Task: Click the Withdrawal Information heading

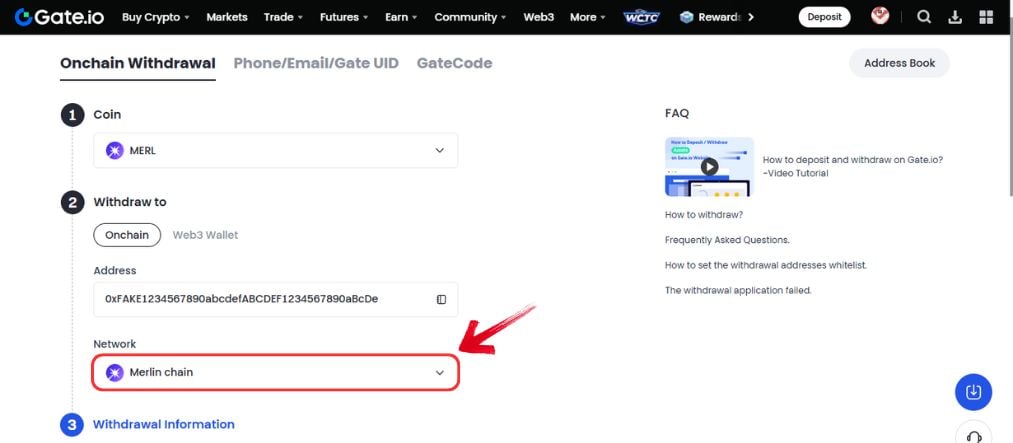Action: 163,424
